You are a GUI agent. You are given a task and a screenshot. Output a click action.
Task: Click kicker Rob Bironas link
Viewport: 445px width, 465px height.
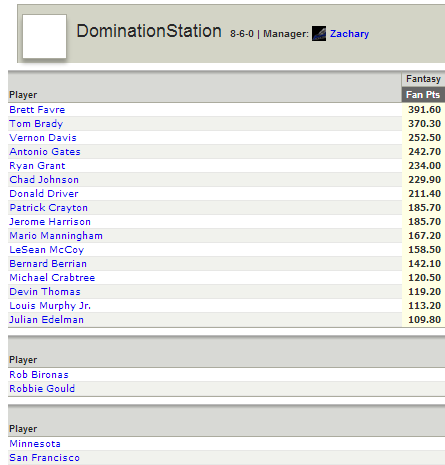(39, 375)
